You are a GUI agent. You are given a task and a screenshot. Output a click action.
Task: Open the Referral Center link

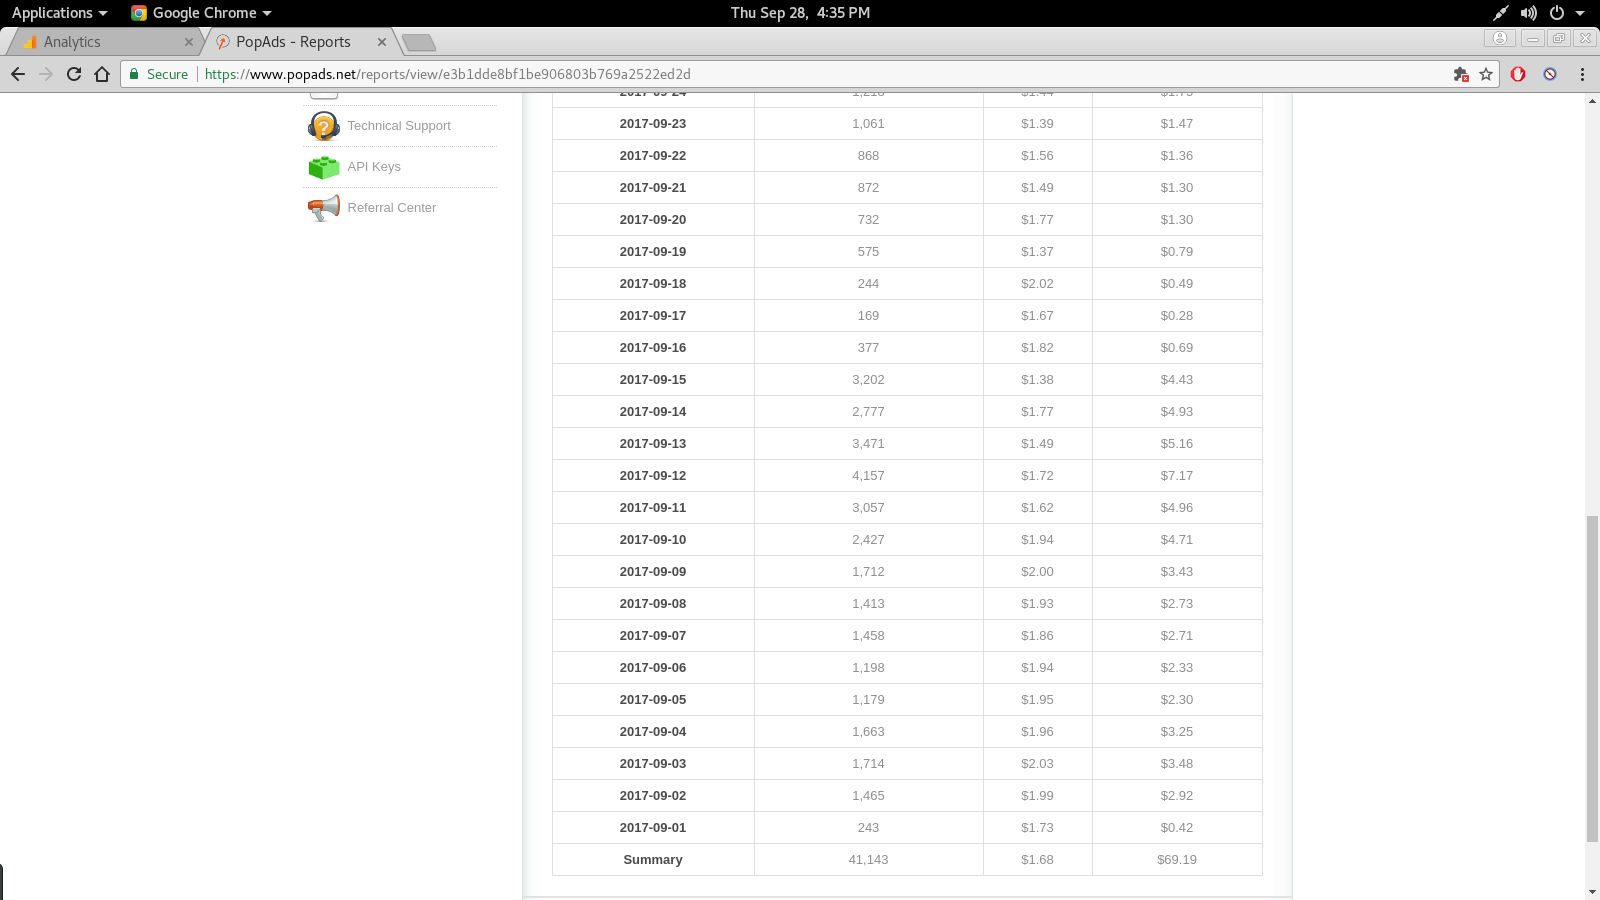[x=391, y=208]
